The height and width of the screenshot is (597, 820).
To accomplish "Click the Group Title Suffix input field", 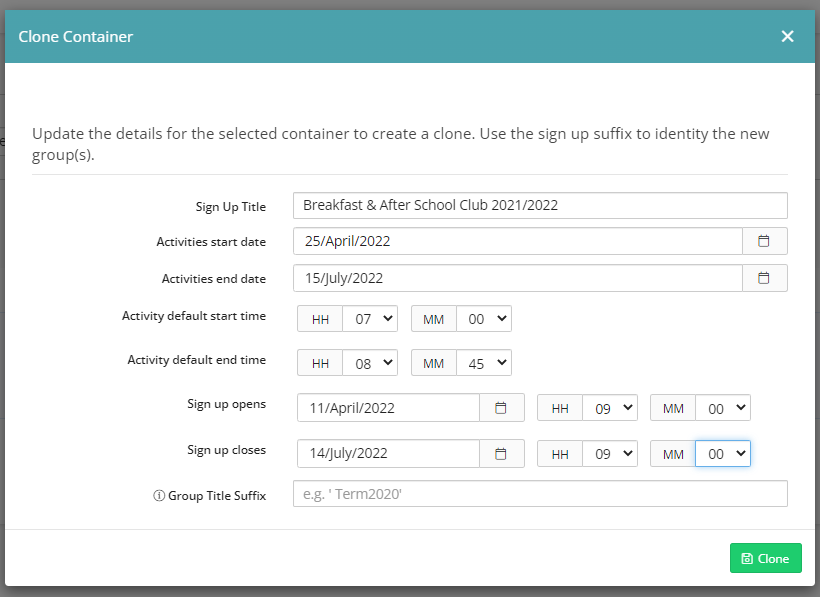I will pos(540,494).
